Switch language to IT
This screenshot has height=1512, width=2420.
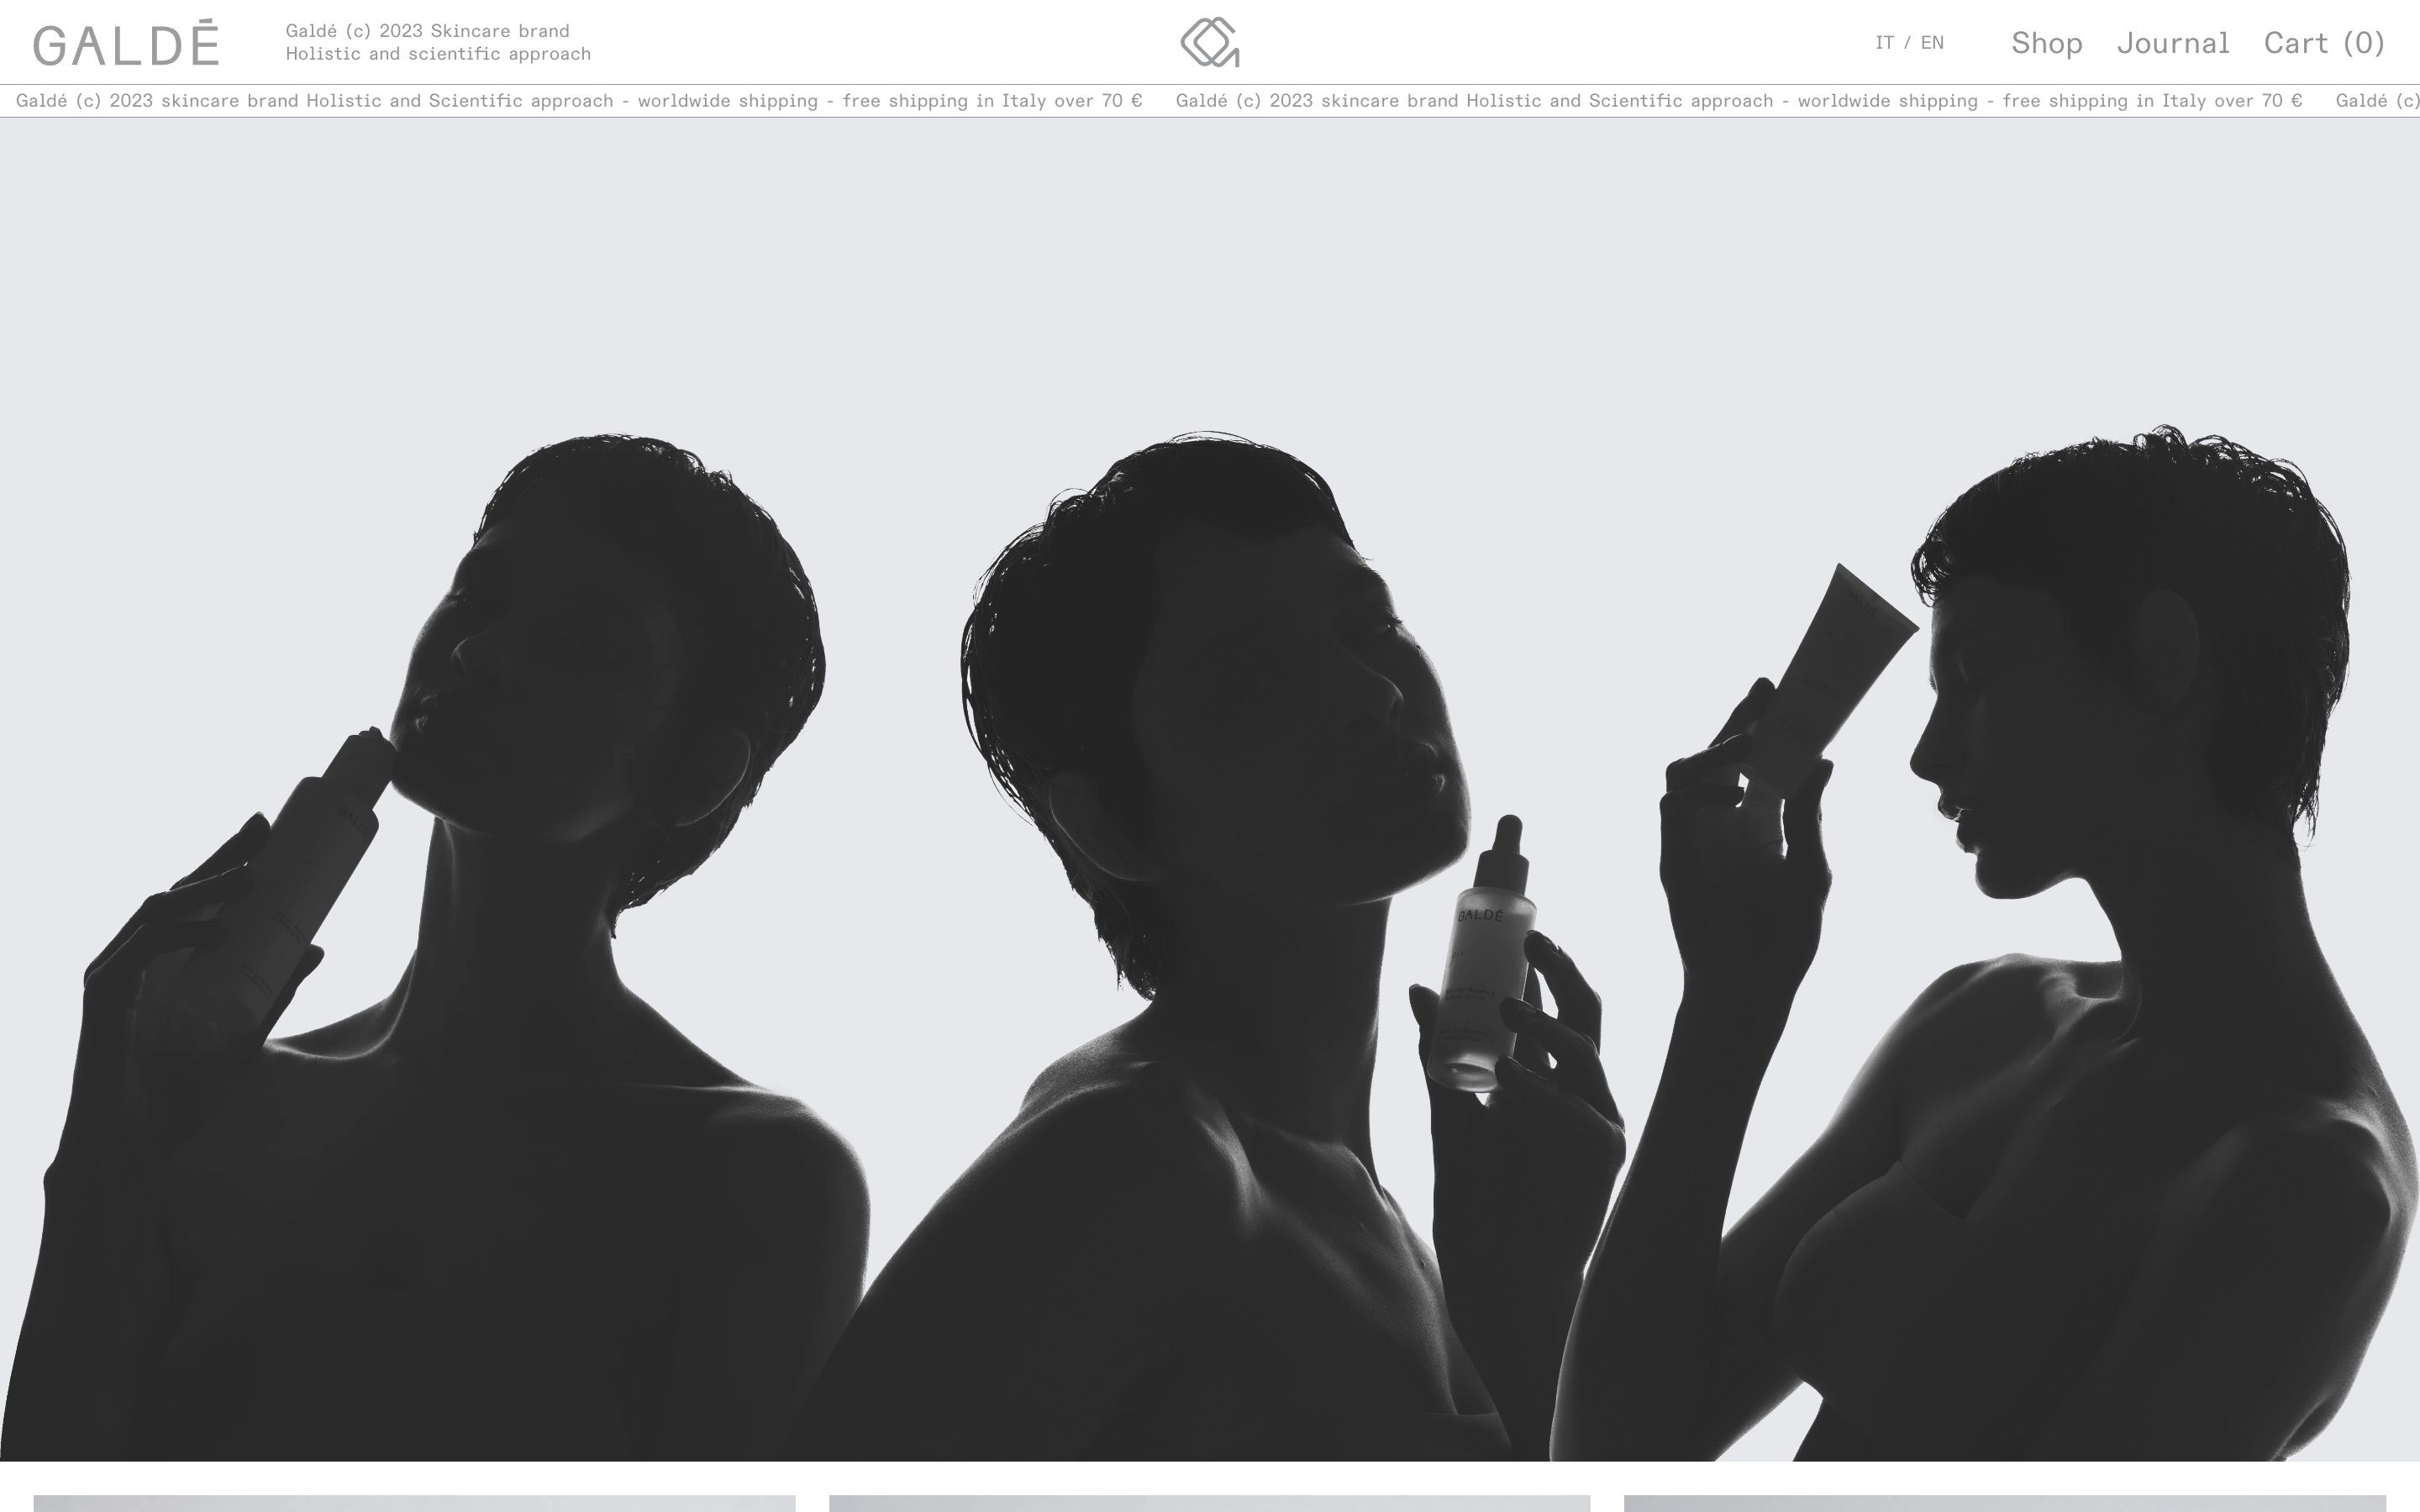coord(1884,42)
